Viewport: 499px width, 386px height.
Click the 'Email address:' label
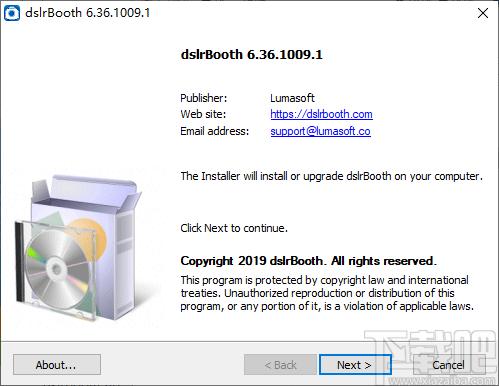click(215, 131)
